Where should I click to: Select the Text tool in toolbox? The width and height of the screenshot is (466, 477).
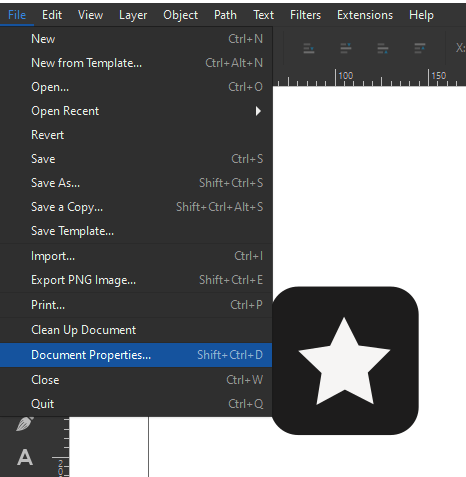coord(25,457)
